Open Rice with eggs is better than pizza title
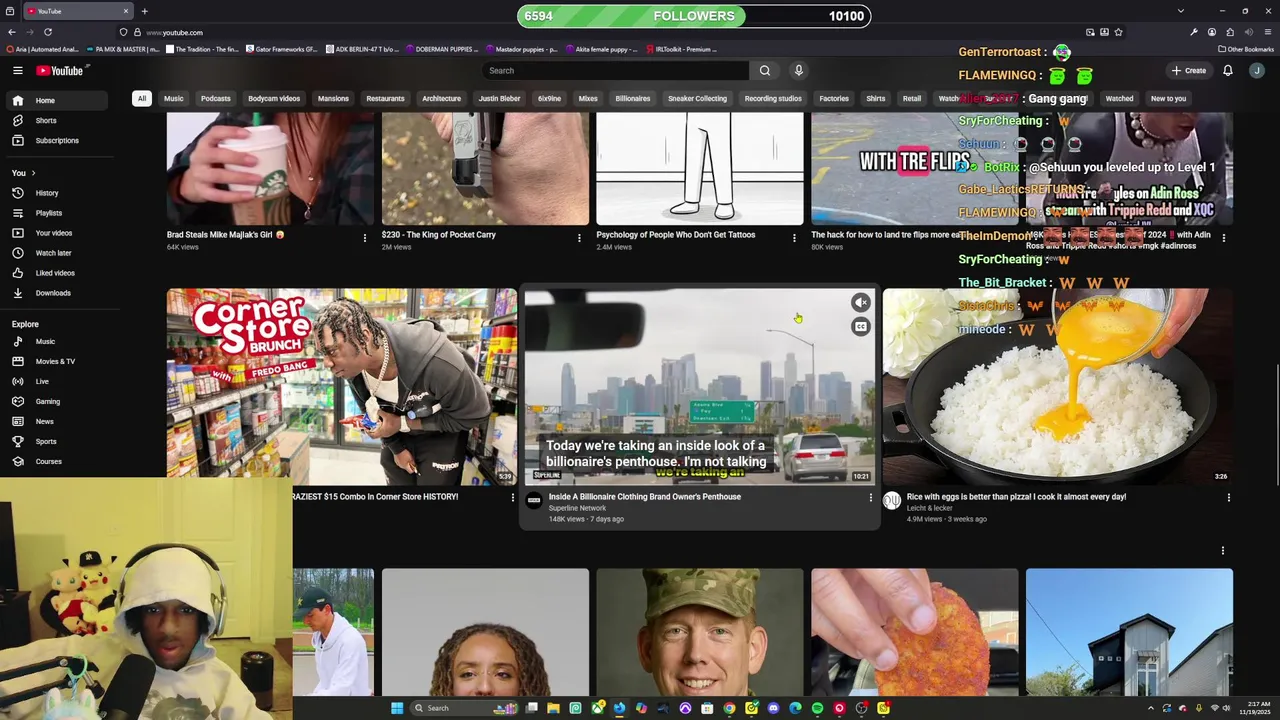The image size is (1280, 720). [1016, 497]
